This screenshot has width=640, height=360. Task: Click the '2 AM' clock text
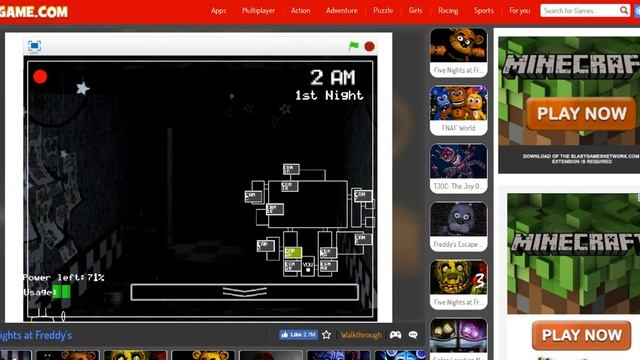(x=333, y=77)
